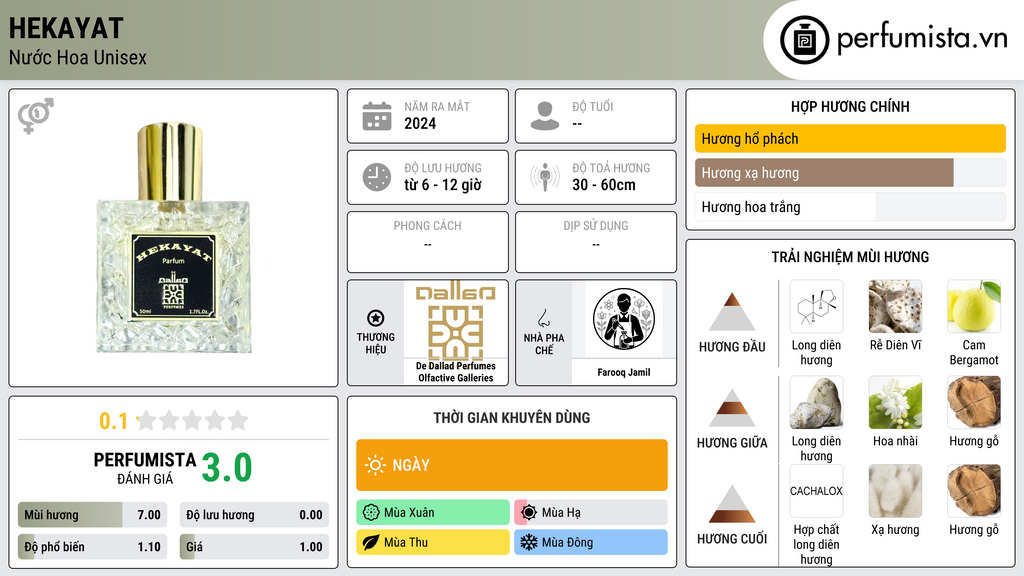The height and width of the screenshot is (576, 1024).
Task: Select the orange Ngày time bar
Action: click(x=512, y=465)
